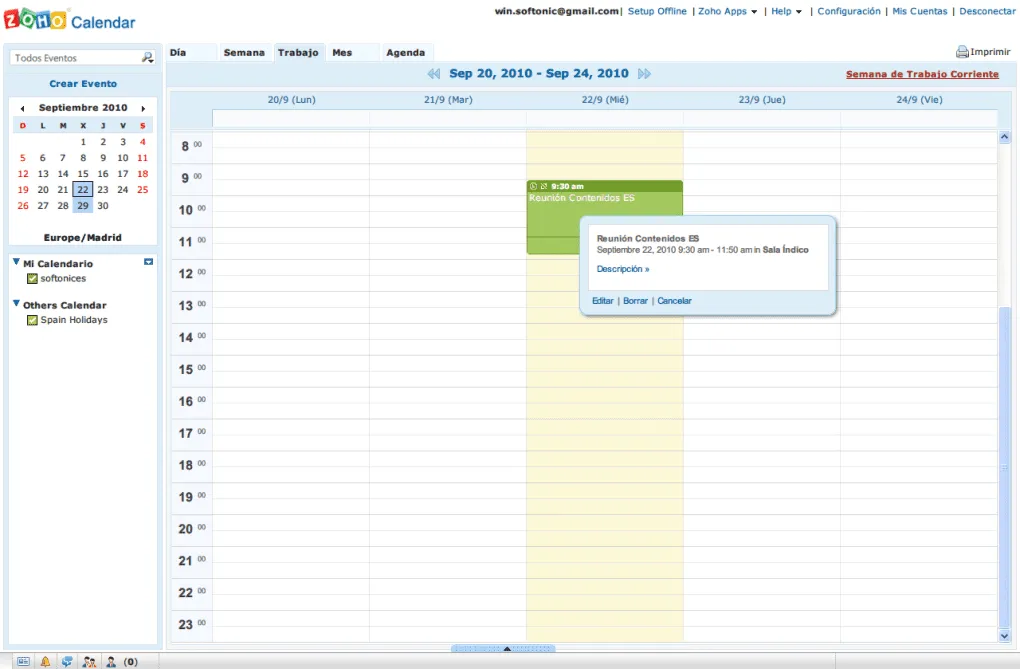Click the Crear Evento button
The image size is (1020, 669).
point(82,83)
